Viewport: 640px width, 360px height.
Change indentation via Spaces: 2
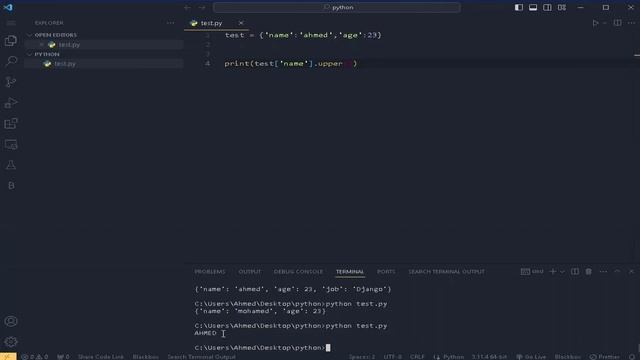tap(362, 357)
